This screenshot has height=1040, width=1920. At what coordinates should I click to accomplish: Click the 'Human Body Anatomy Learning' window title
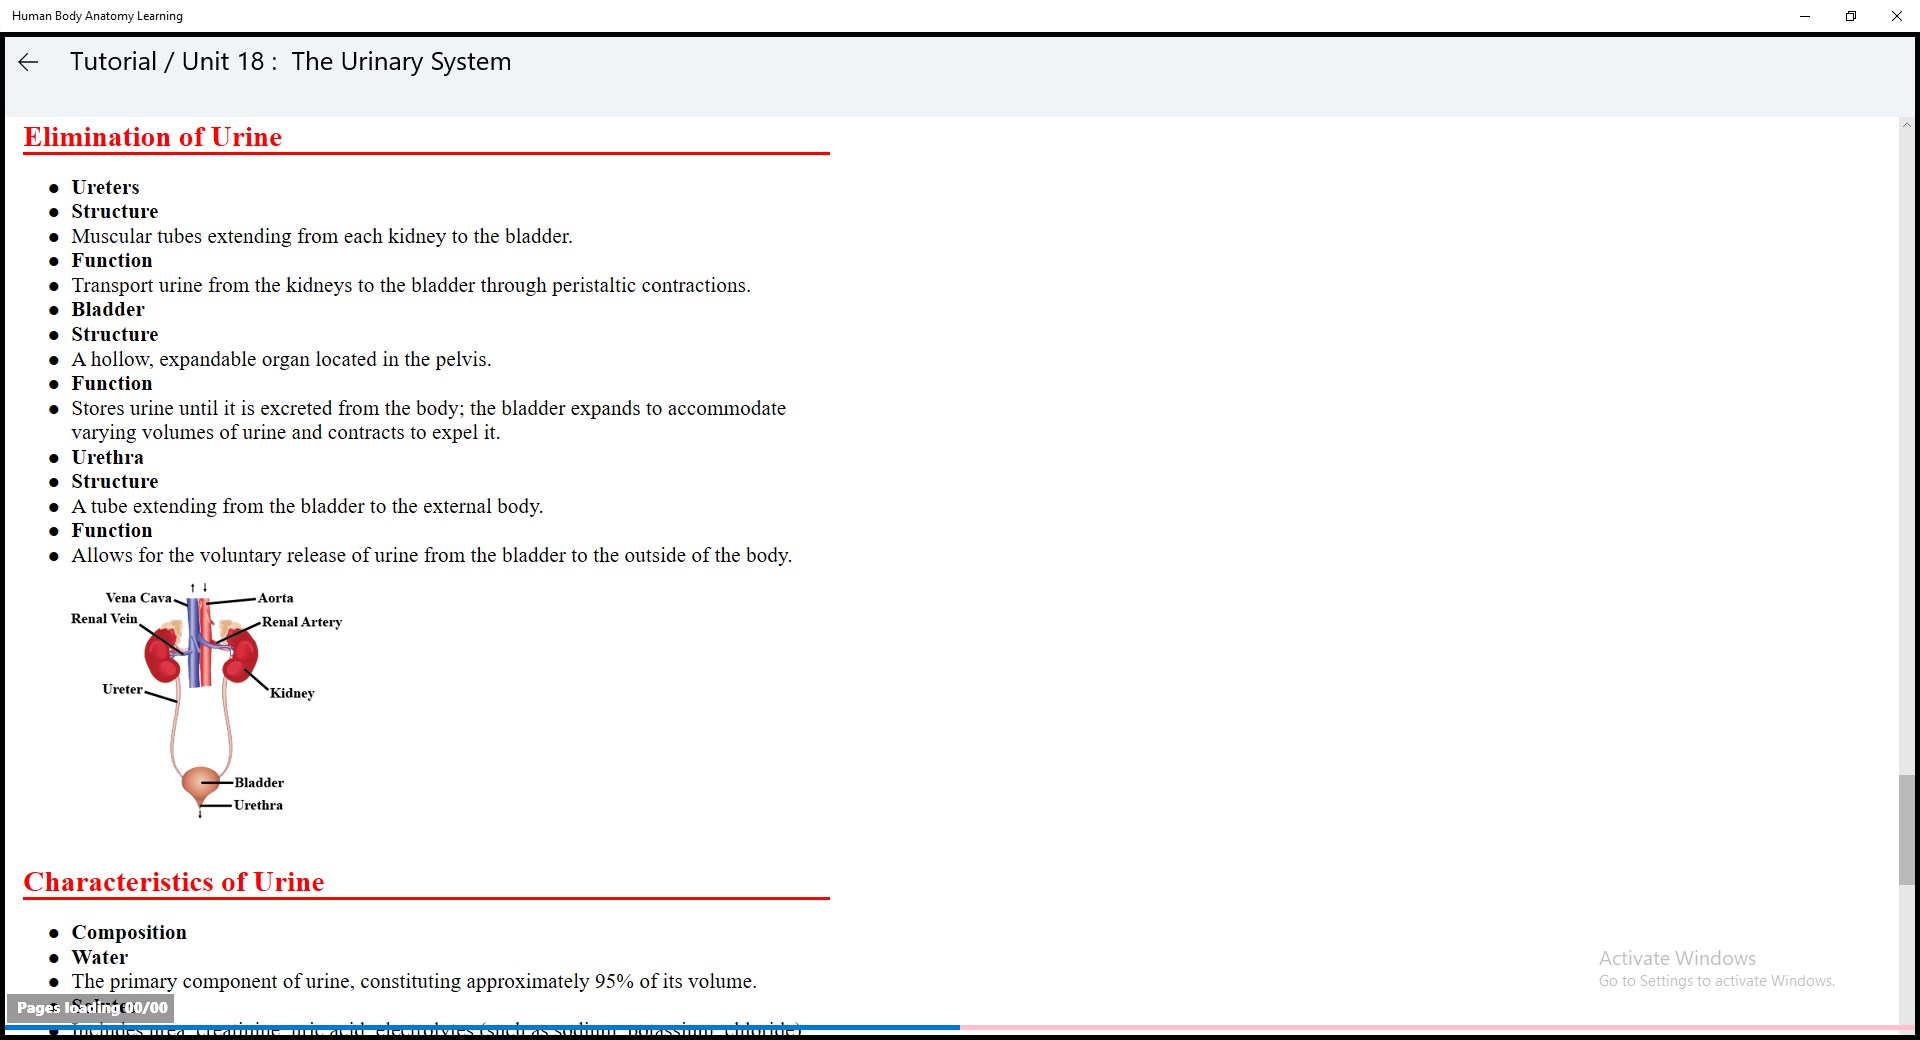(x=97, y=16)
